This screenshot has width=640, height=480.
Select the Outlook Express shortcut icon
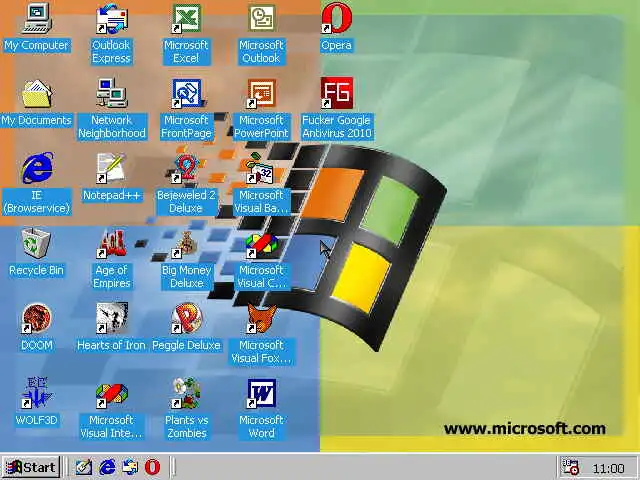111,19
